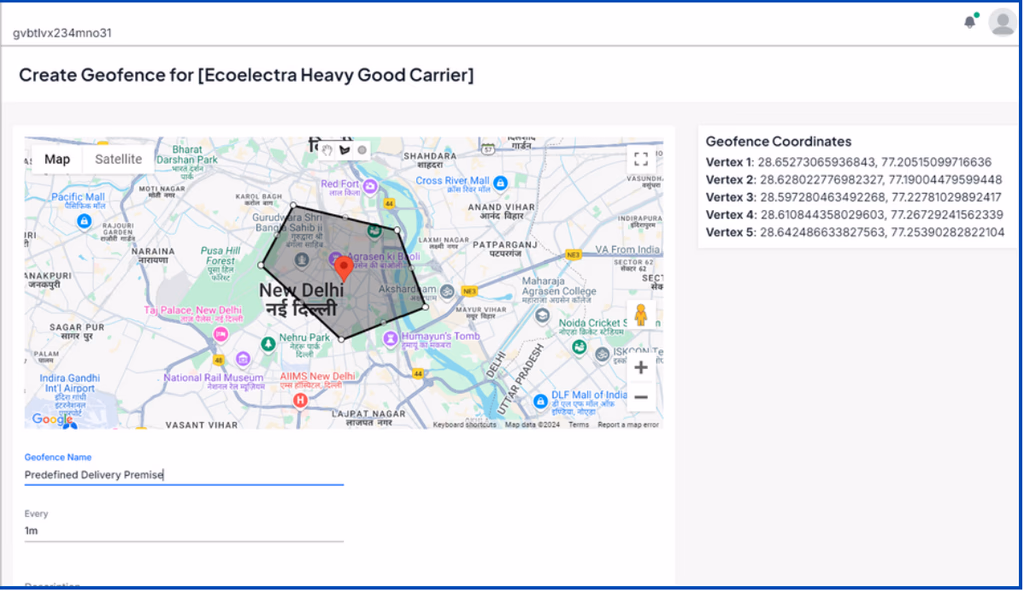Select the draw polygon tool

click(345, 150)
